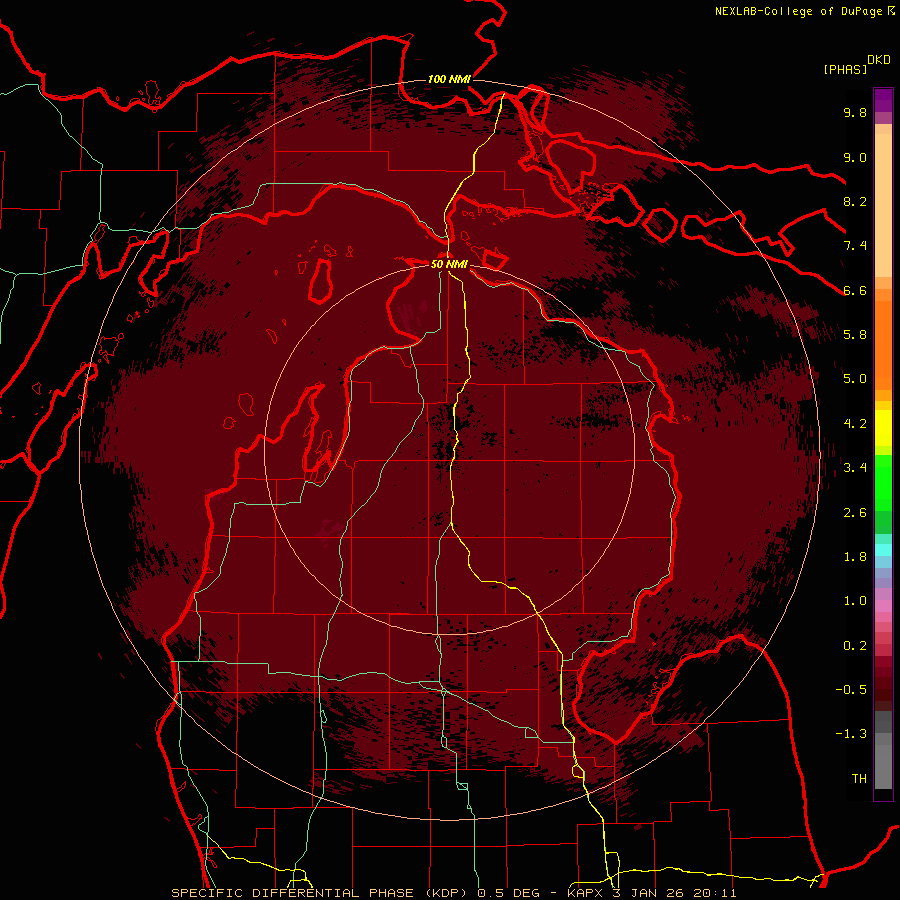Click the 7.4 color scale value
The image size is (900, 900).
coord(855,246)
